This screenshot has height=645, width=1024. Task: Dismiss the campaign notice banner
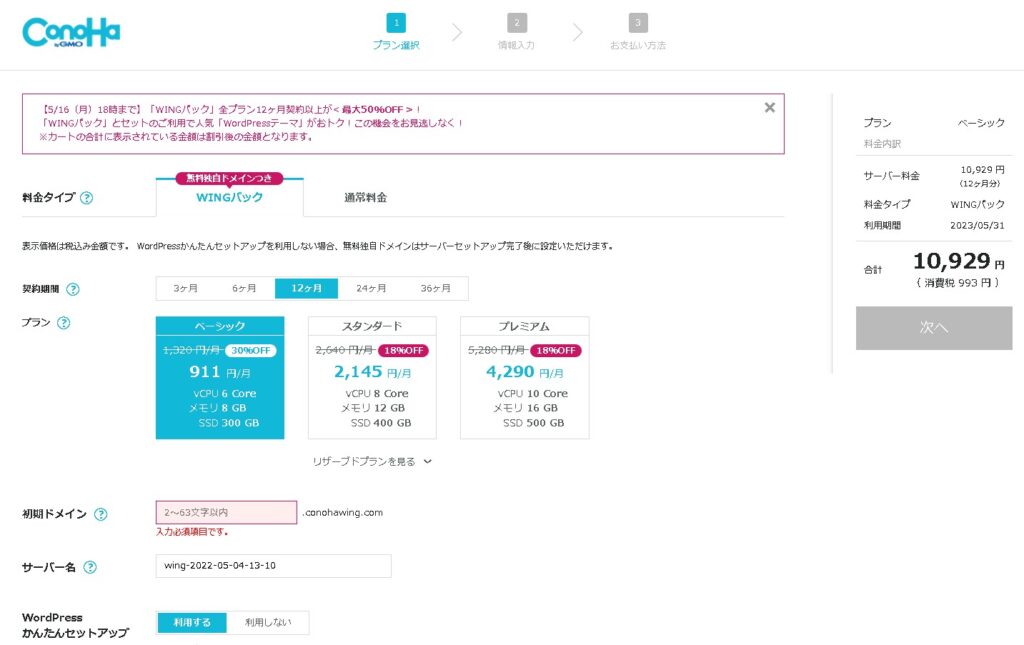tap(769, 108)
